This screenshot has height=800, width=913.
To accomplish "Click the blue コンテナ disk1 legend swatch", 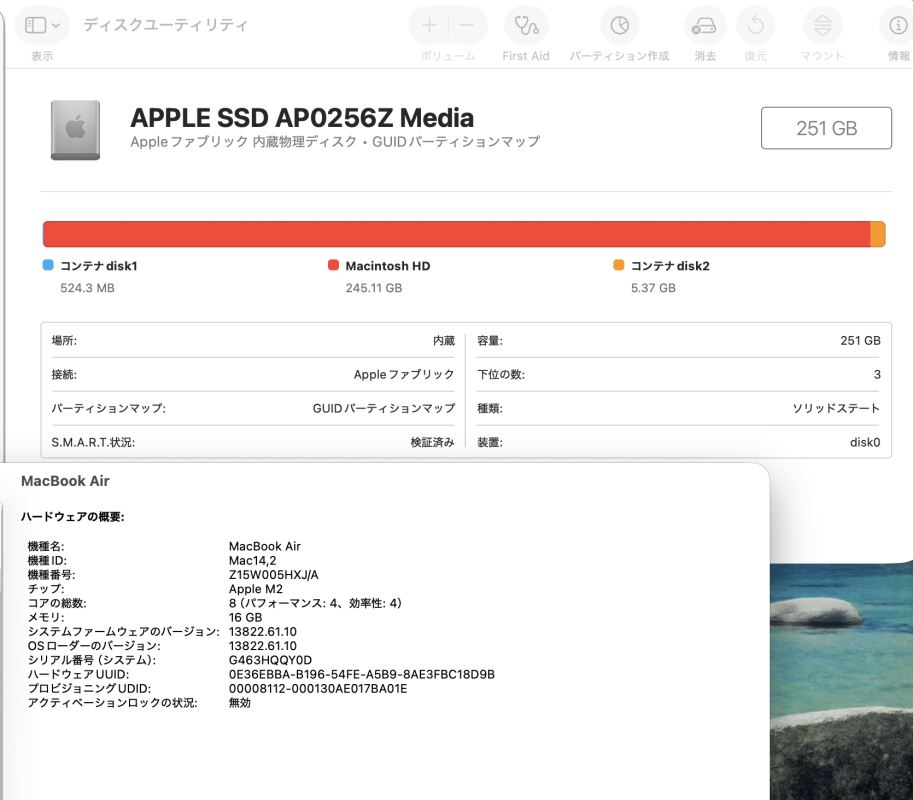I will (48, 266).
